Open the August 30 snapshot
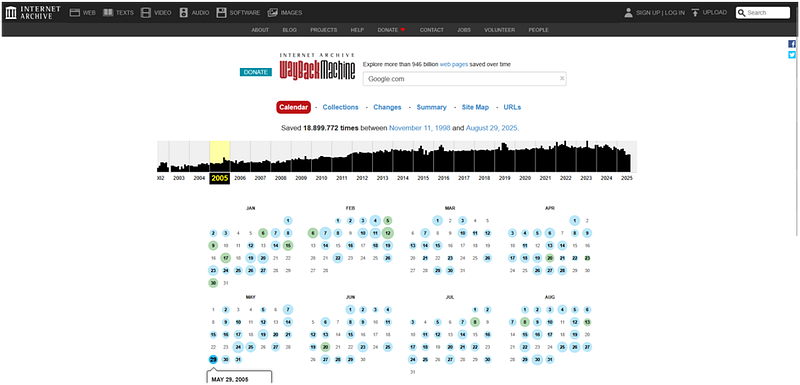This screenshot has height=385, width=800. click(537, 359)
